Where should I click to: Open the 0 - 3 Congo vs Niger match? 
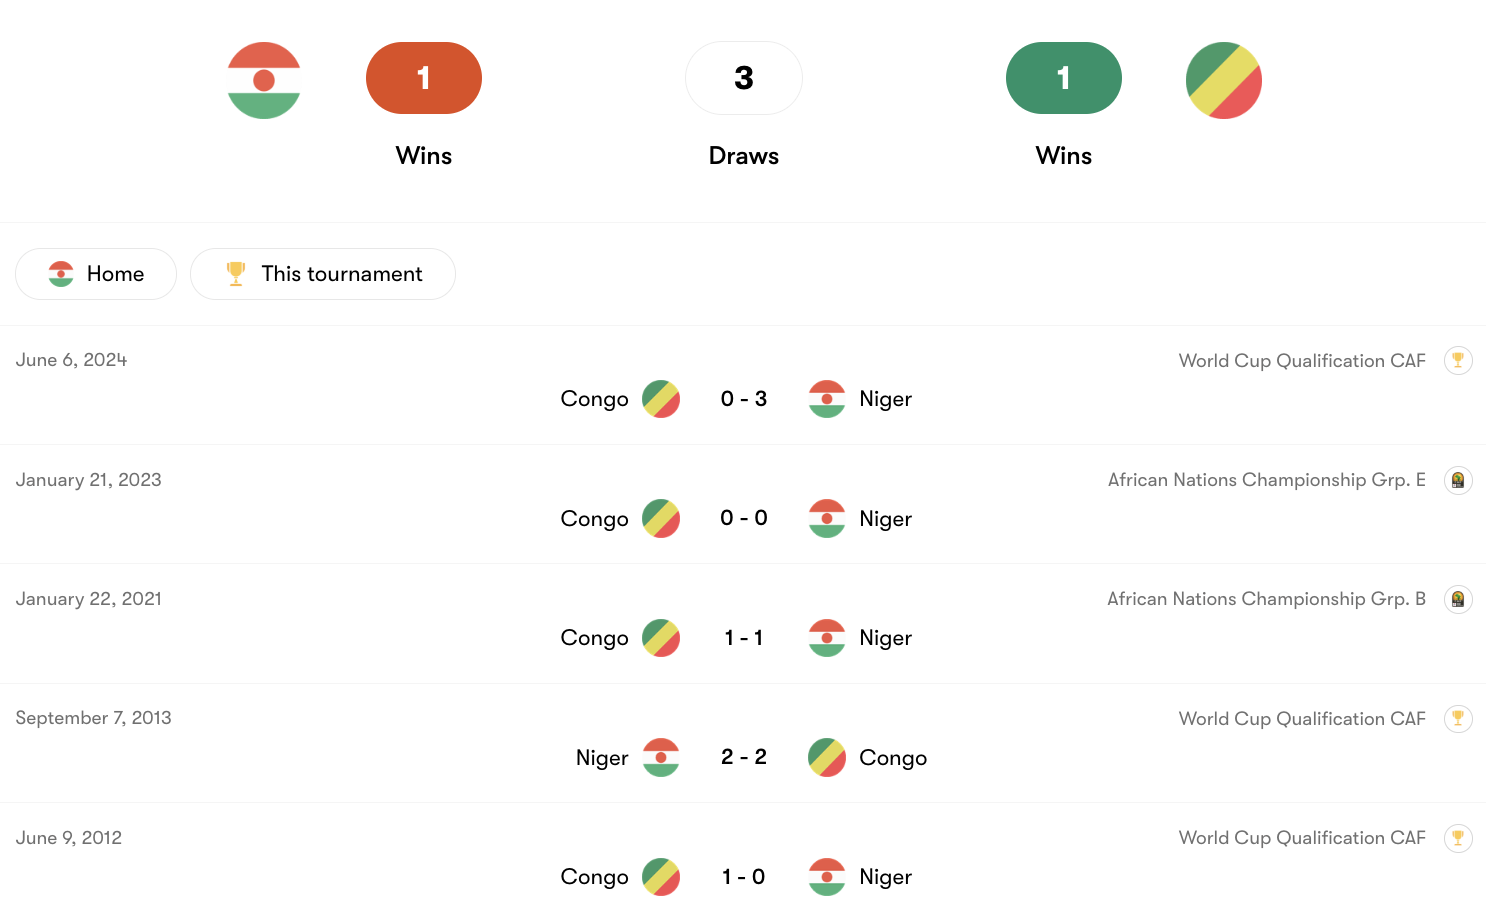(743, 399)
